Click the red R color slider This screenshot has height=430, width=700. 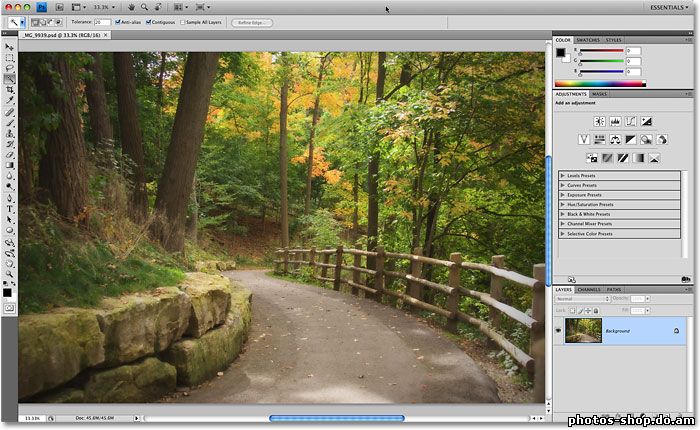pos(601,51)
